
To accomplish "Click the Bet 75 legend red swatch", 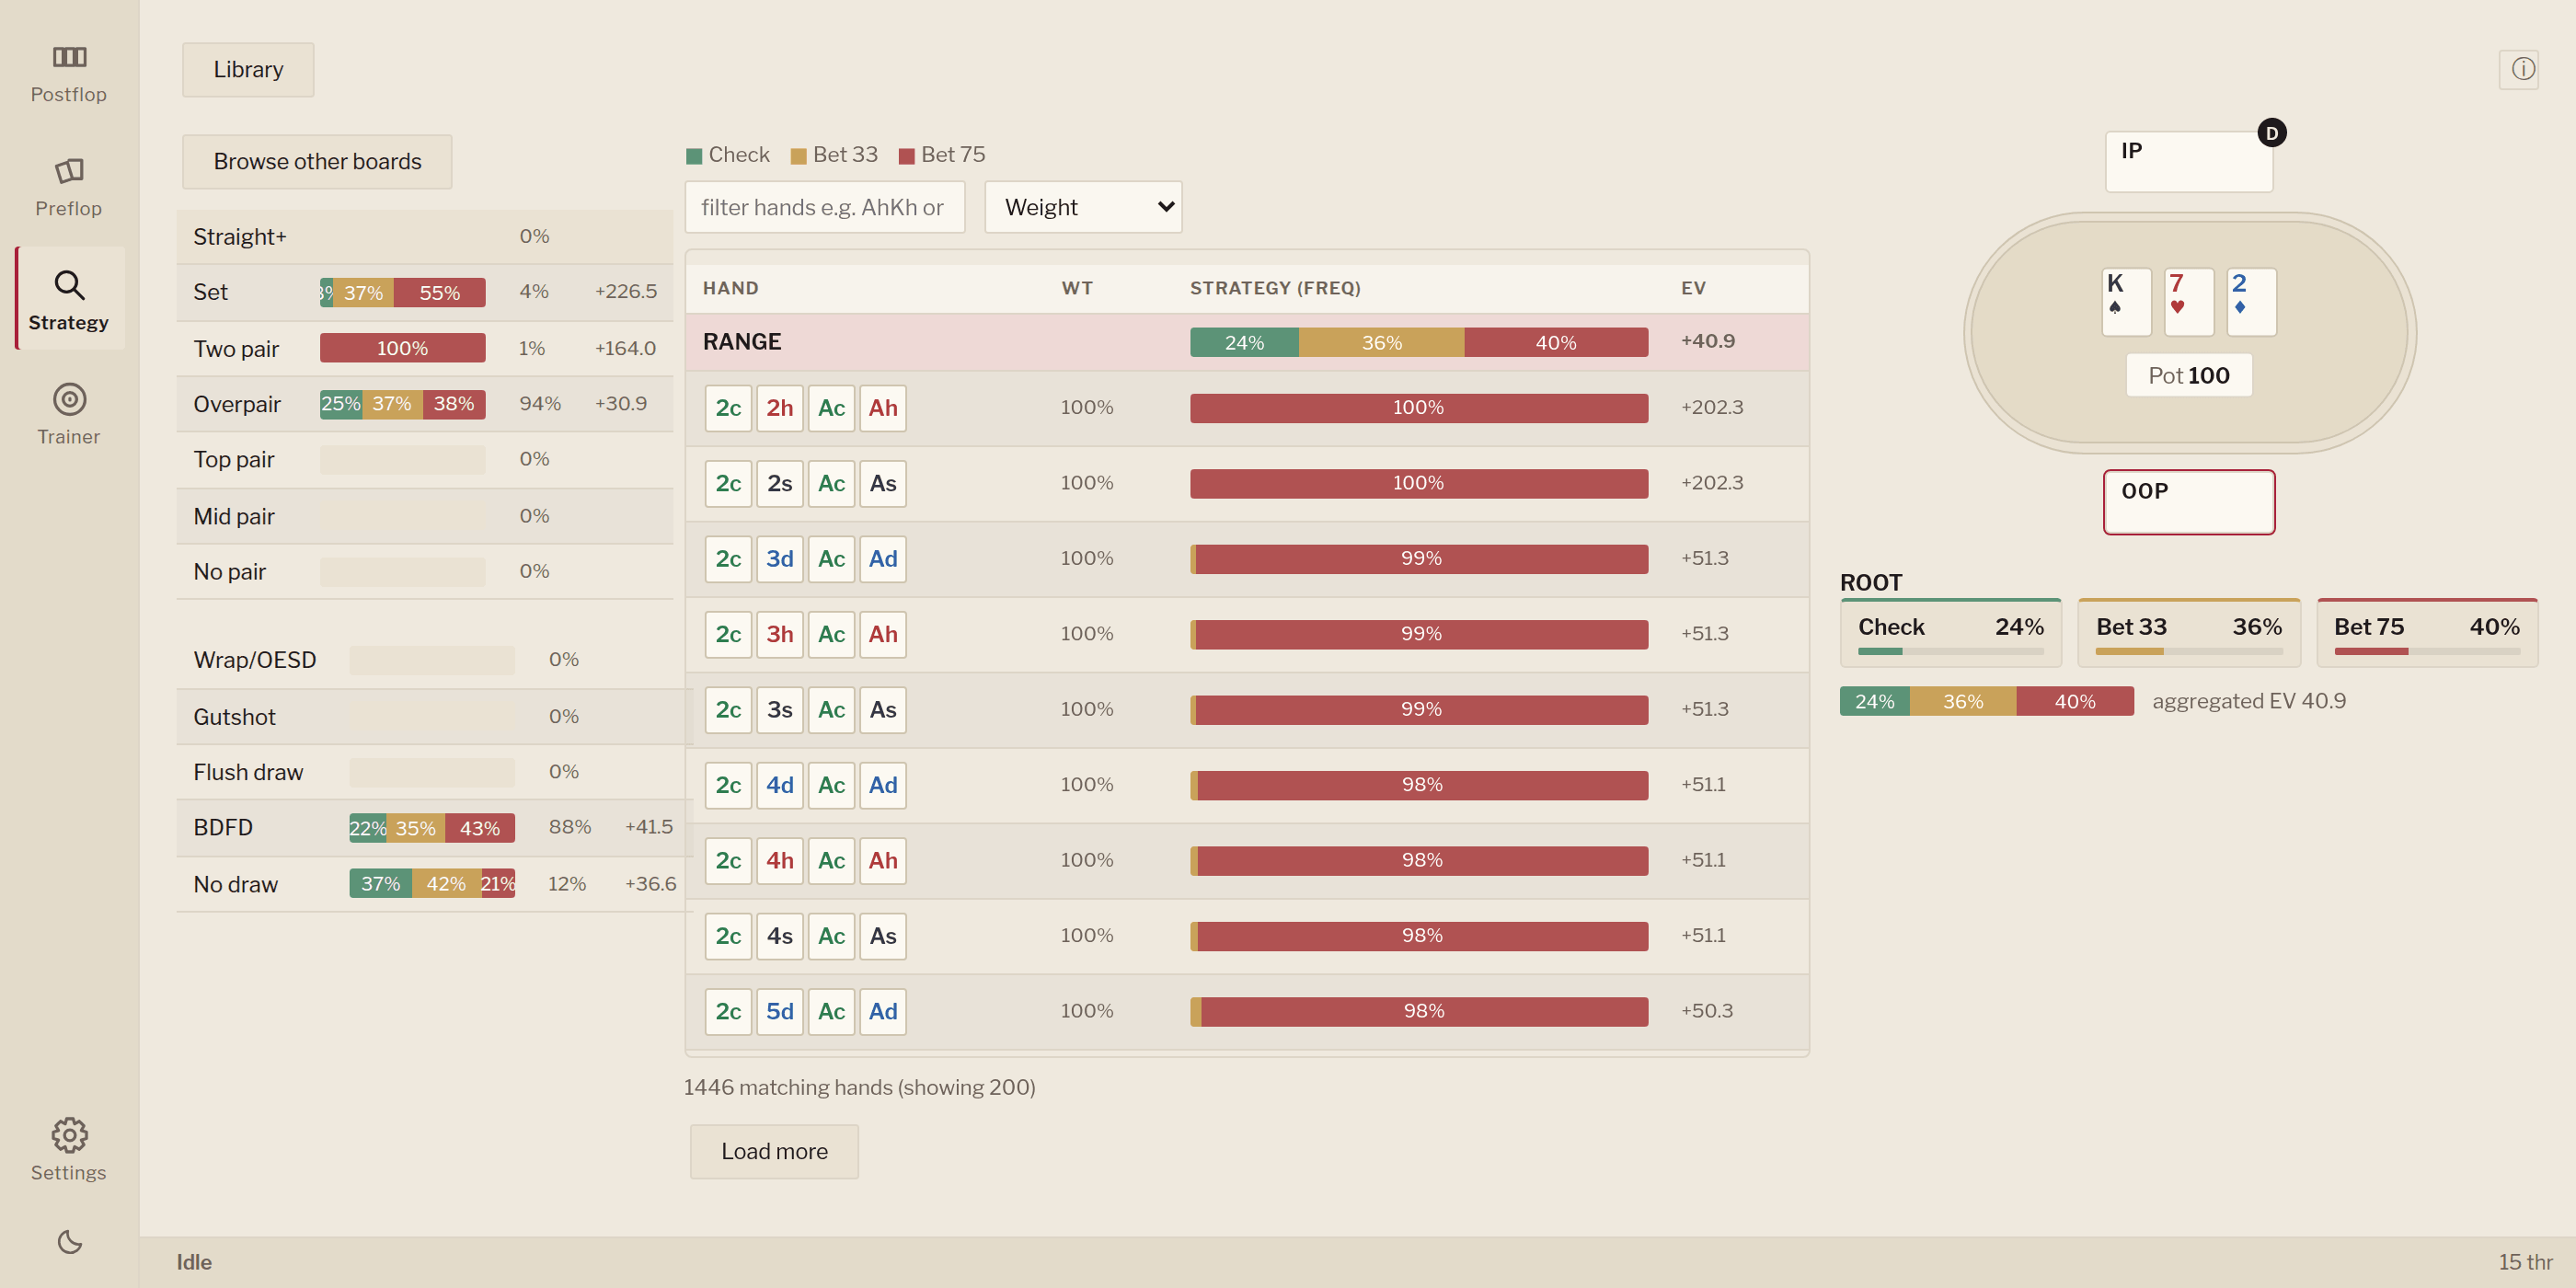I will 907,156.
